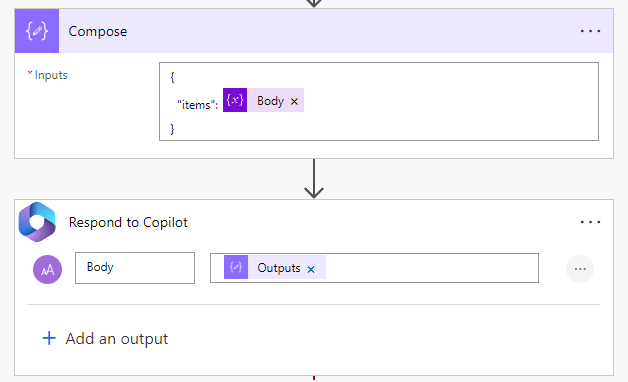The height and width of the screenshot is (382, 628).
Task: Edit the Body output name field
Action: 135,268
